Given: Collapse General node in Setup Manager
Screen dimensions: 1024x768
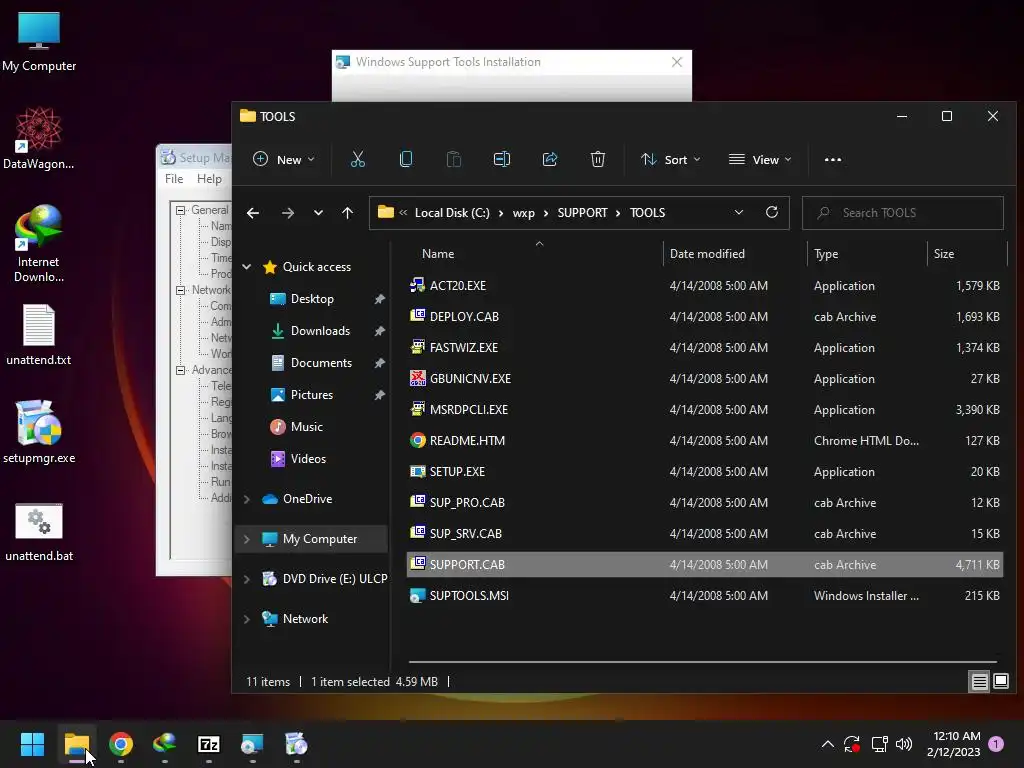Looking at the screenshot, I should tap(180, 210).
